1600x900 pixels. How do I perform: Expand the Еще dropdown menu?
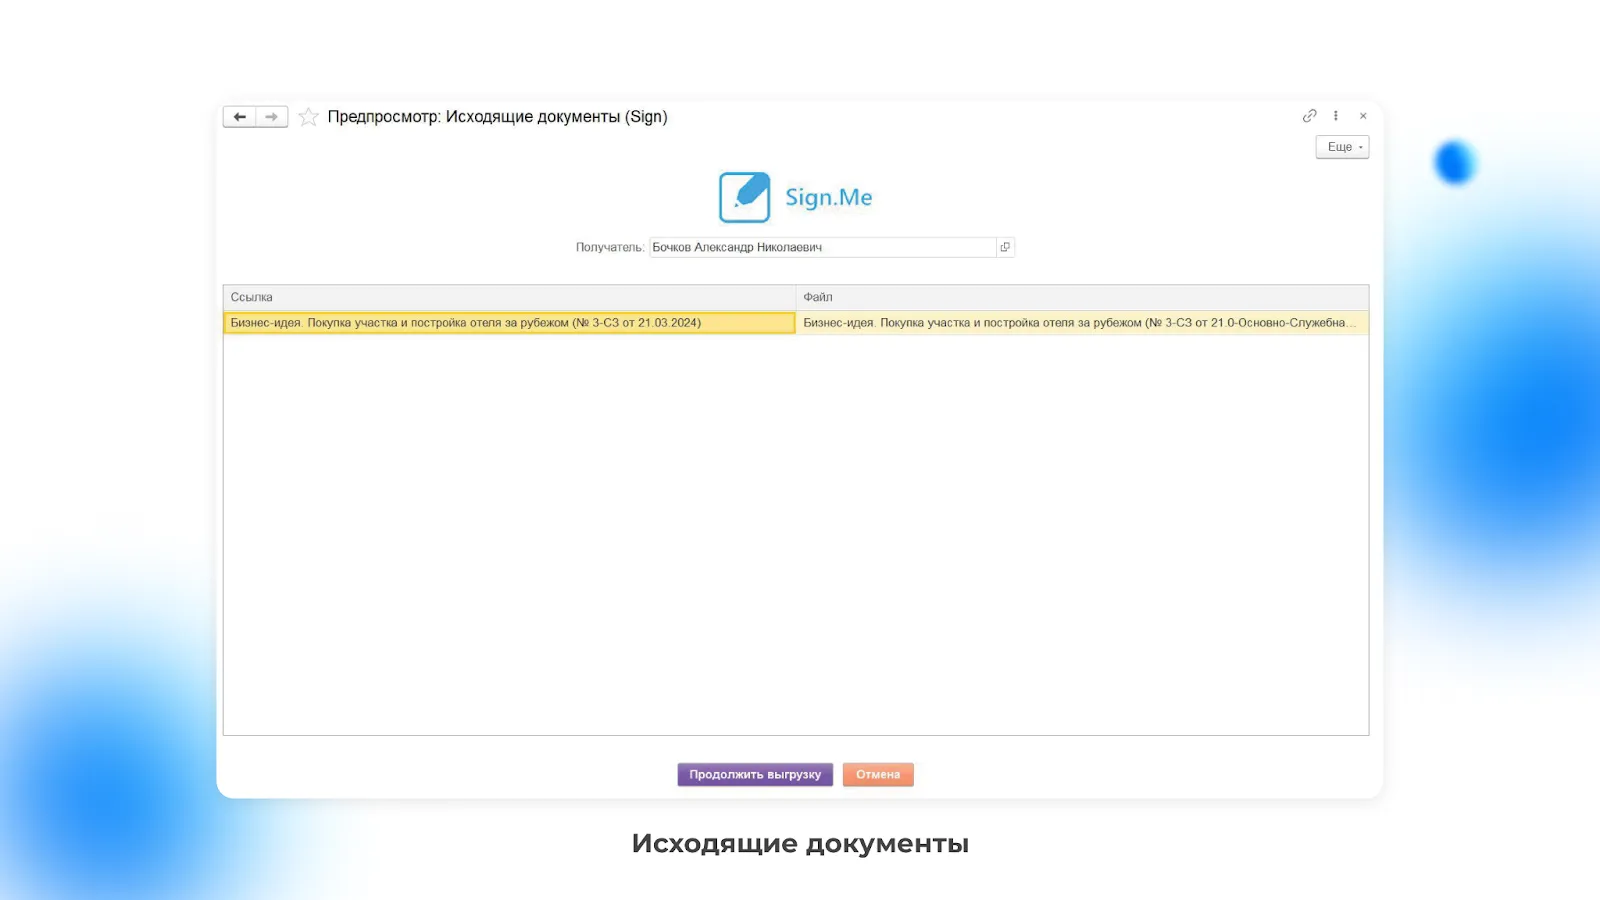(x=1342, y=147)
